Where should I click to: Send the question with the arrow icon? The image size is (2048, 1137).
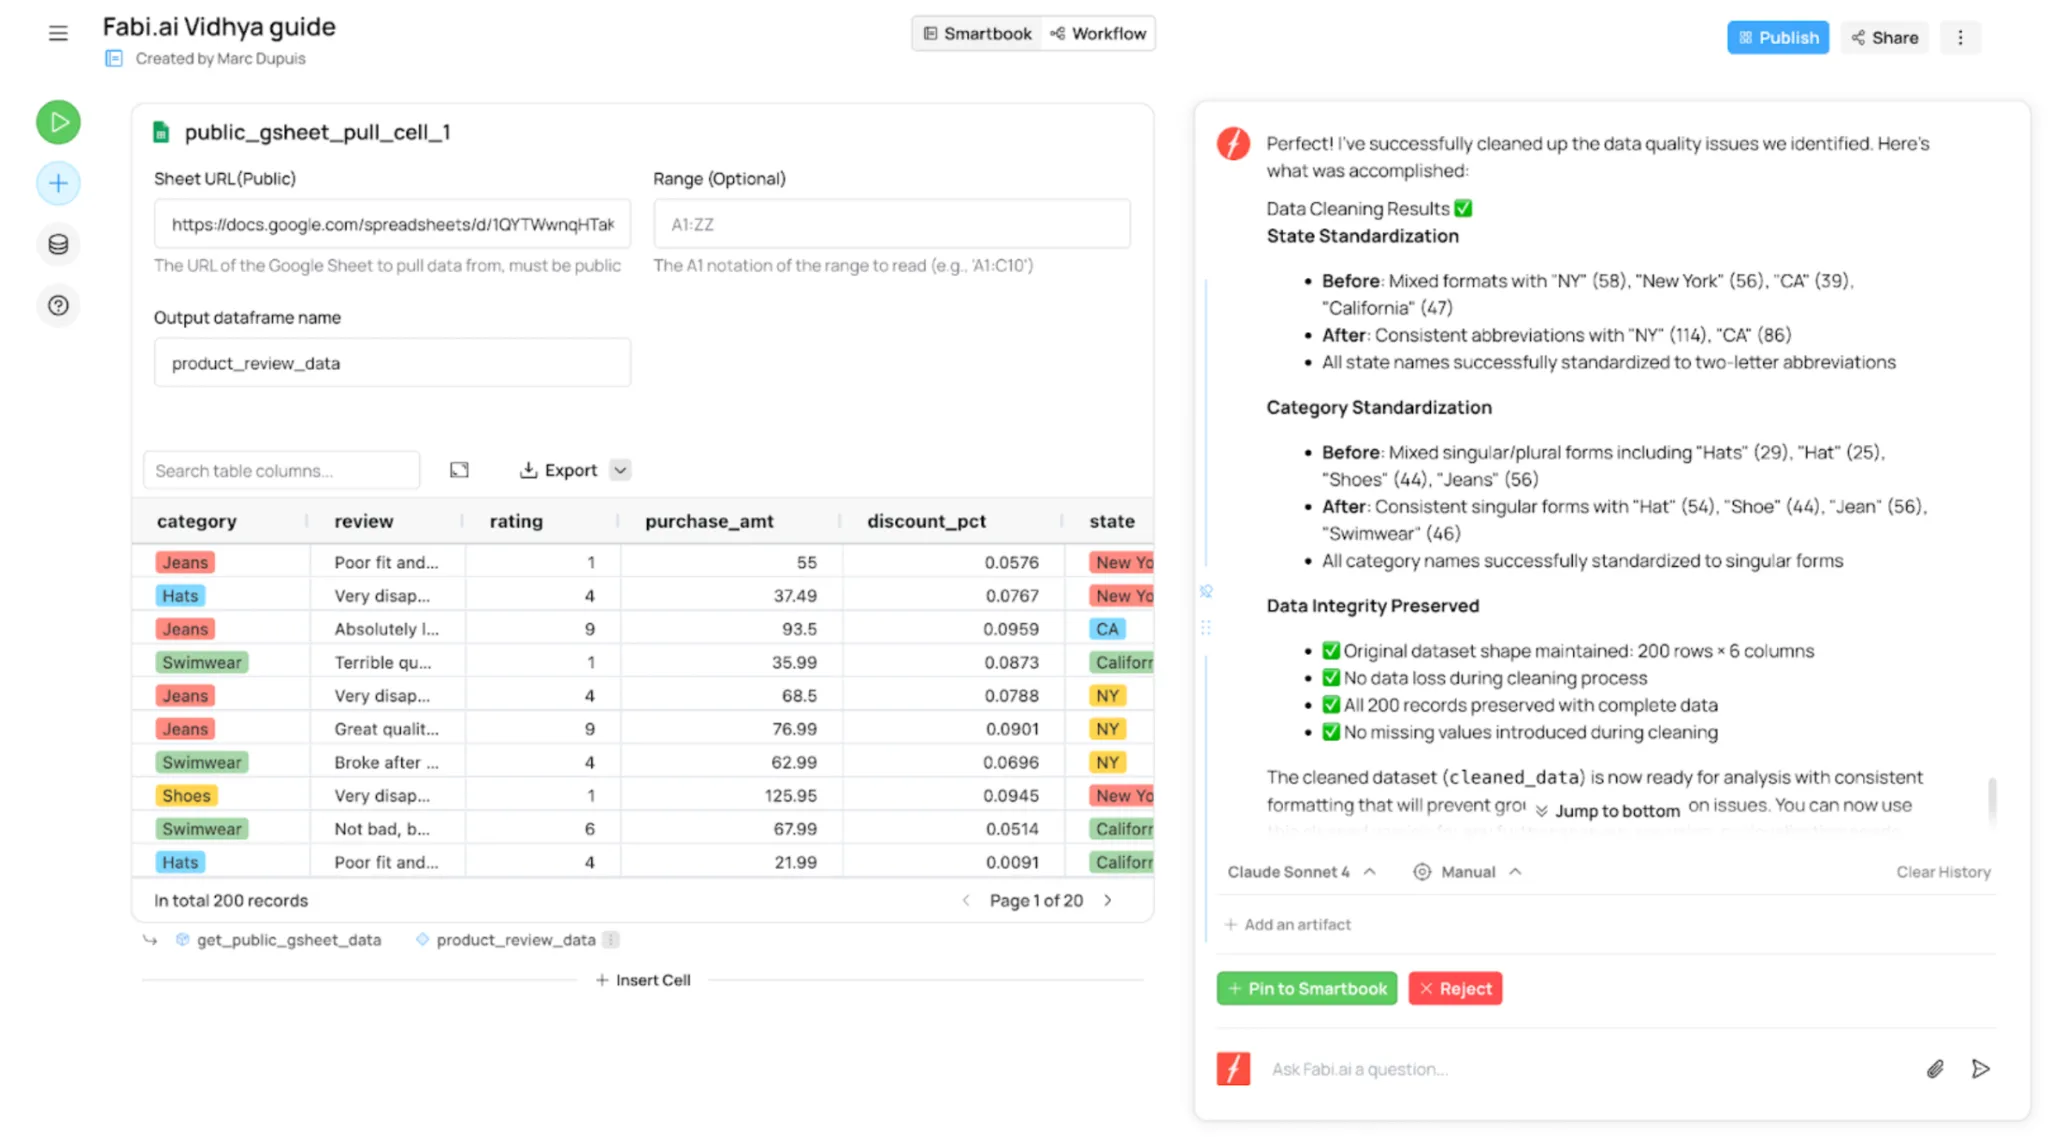click(1980, 1069)
